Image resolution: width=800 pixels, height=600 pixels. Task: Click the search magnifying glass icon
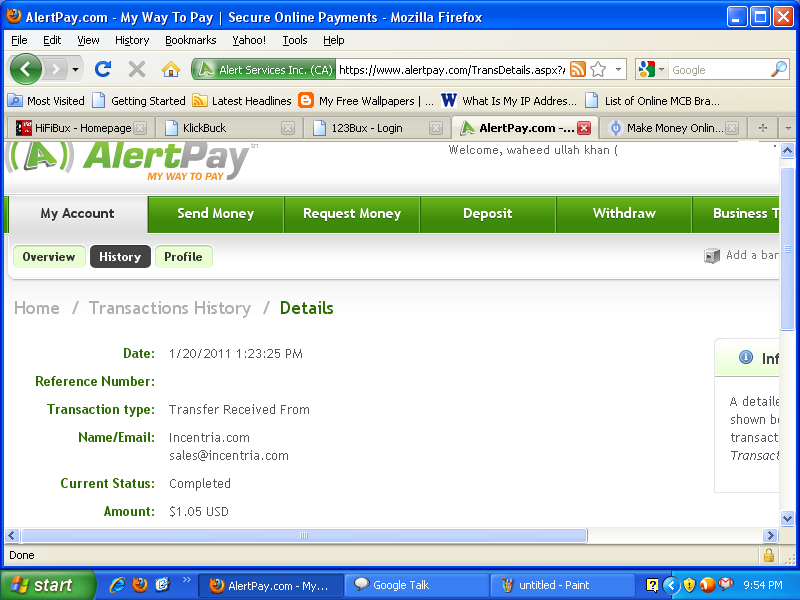[779, 69]
